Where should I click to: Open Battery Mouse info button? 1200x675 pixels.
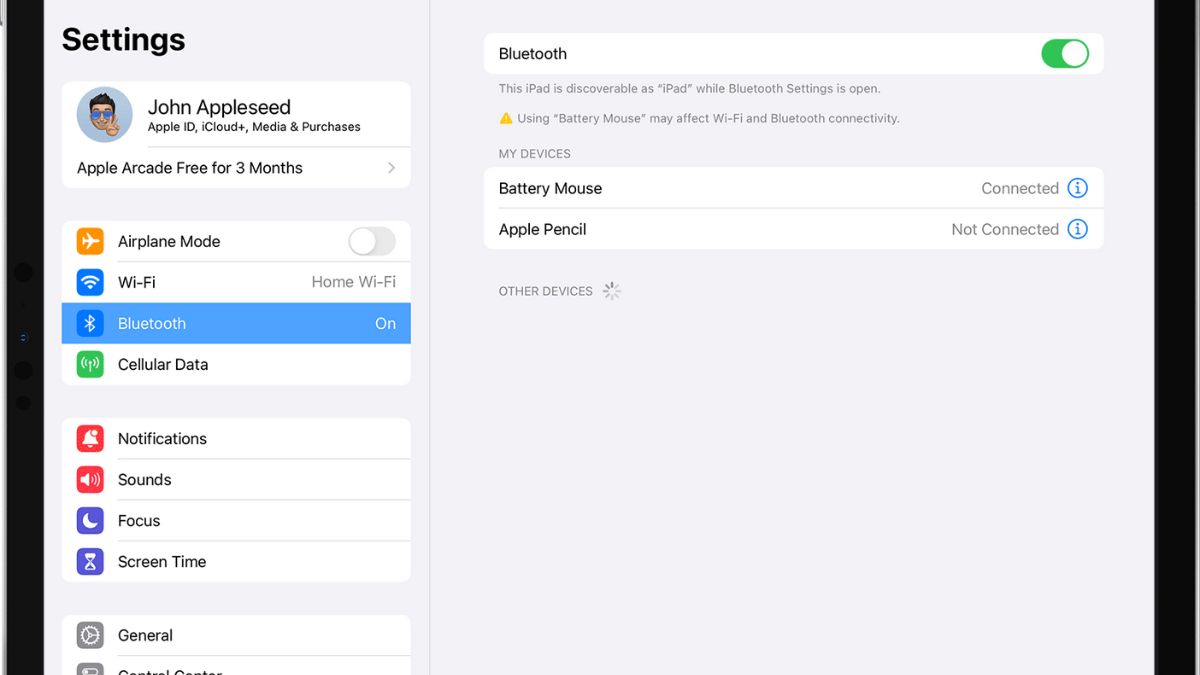1077,188
